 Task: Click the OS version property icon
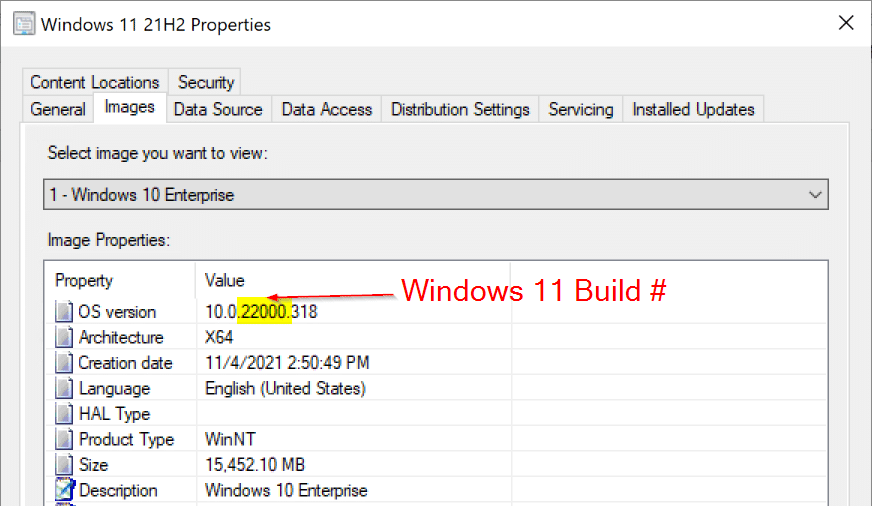pos(65,312)
